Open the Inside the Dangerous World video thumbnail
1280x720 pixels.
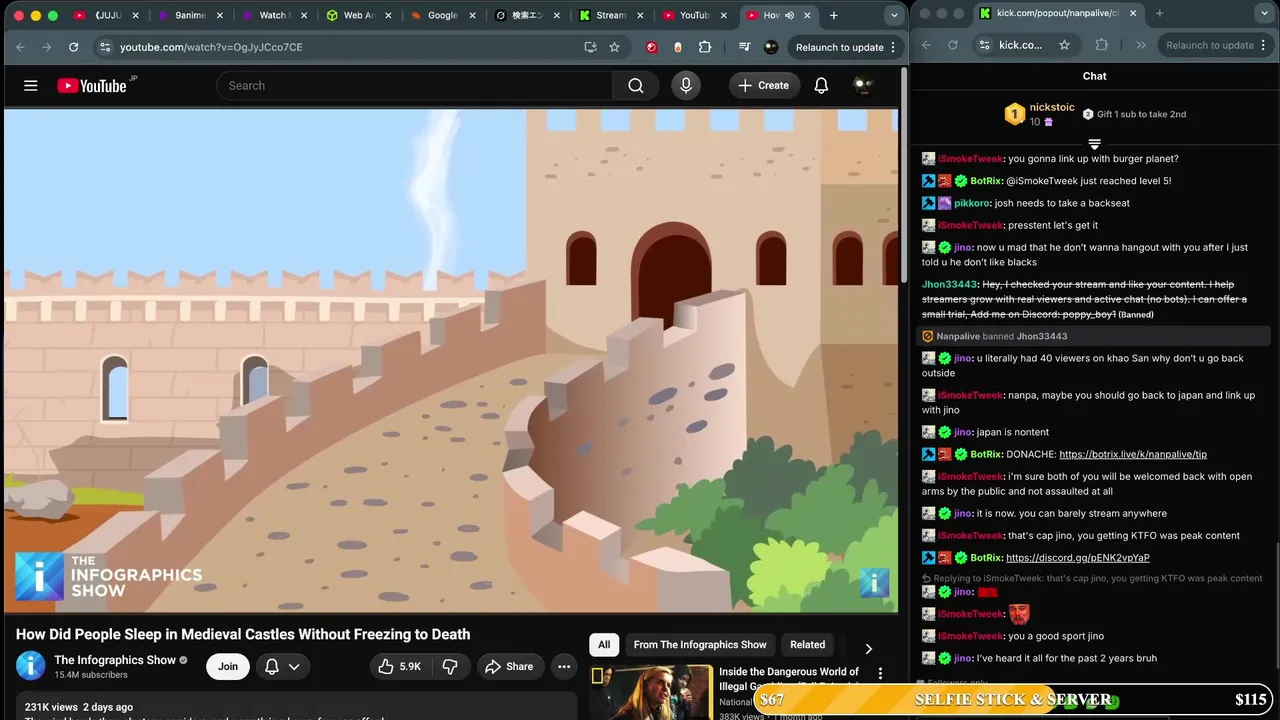(649, 692)
